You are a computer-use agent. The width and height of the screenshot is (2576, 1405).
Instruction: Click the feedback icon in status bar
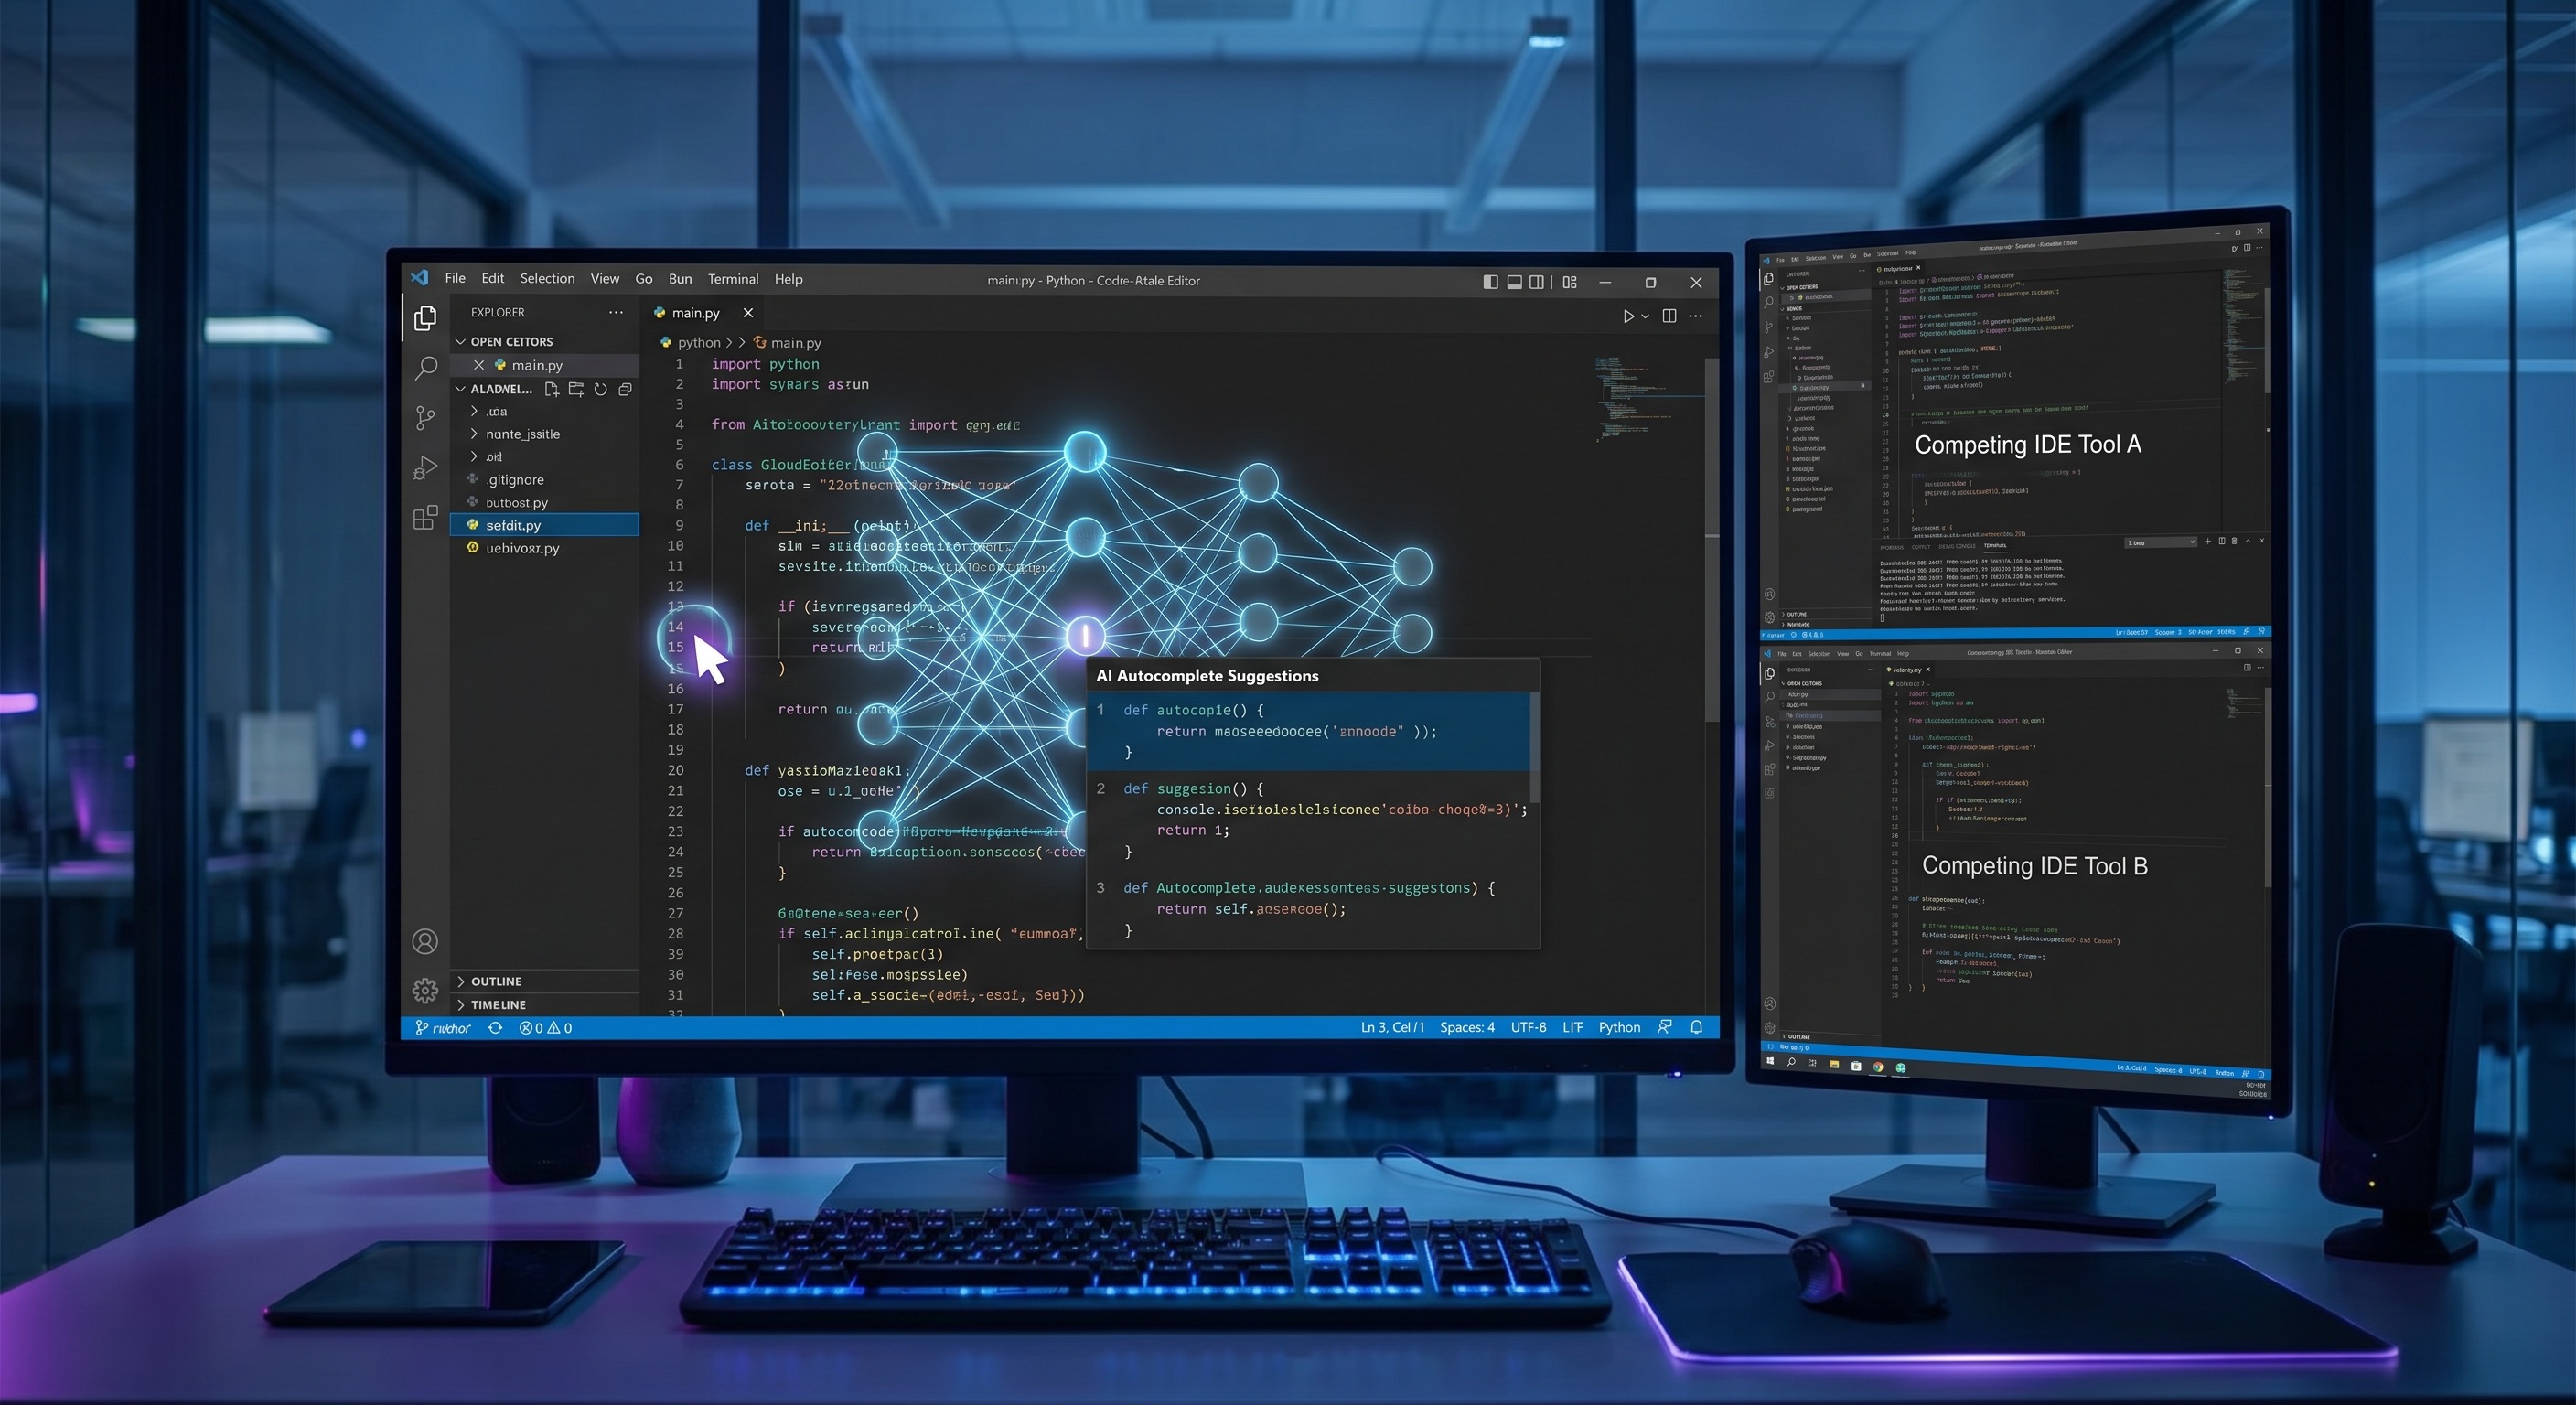[x=1665, y=1027]
